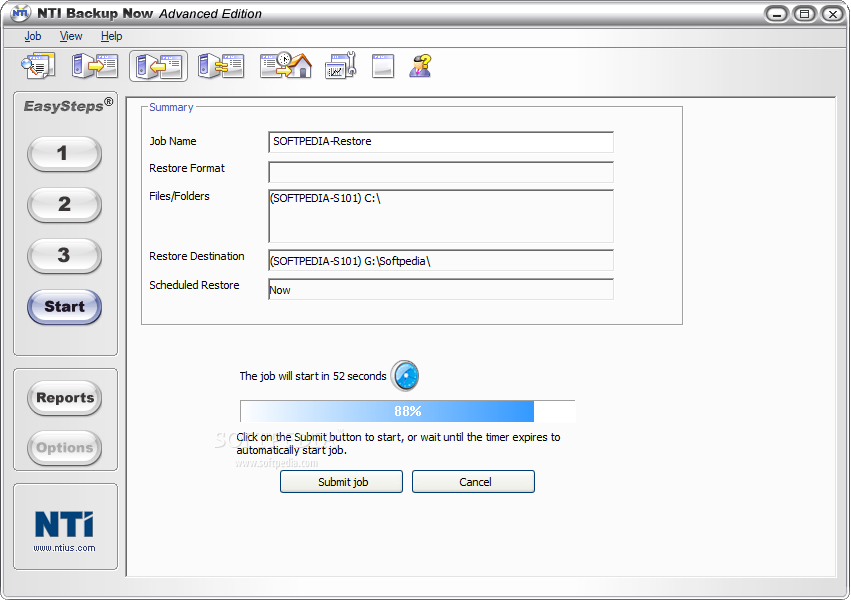Click the 'Files/Folders' label
Screen dimensions: 851x601
[x=179, y=196]
